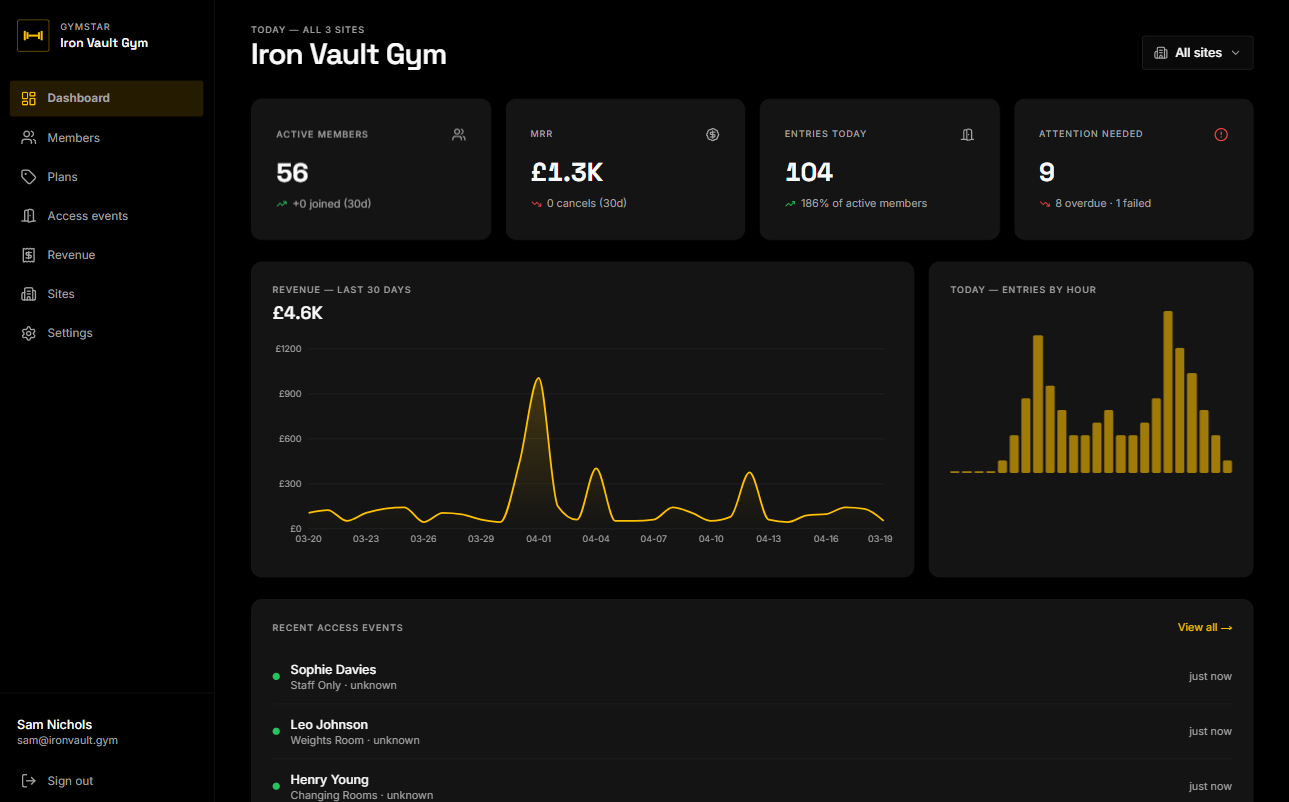The height and width of the screenshot is (802, 1289).
Task: Click the people icon on the Active Members card
Action: click(x=458, y=133)
